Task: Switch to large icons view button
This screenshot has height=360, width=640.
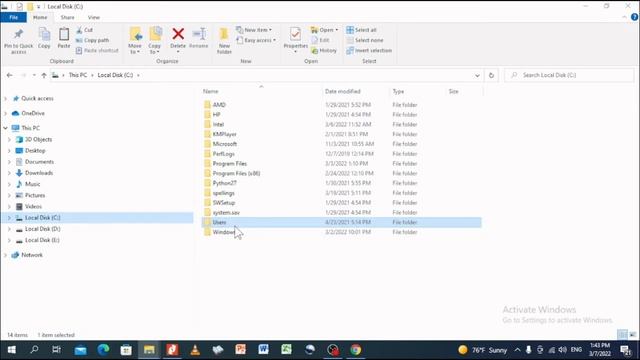Action: [x=633, y=335]
